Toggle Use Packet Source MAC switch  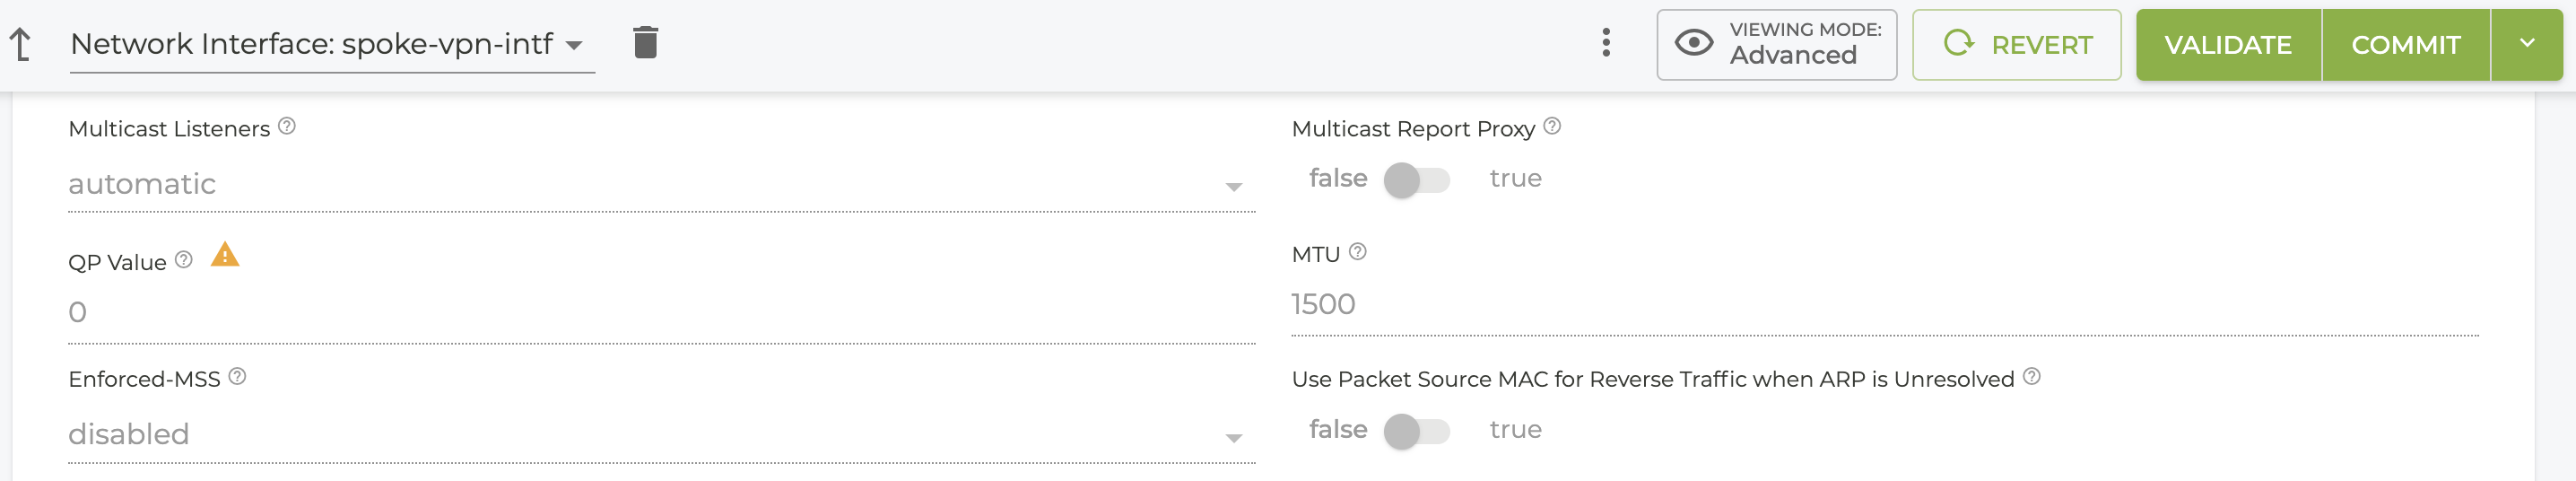tap(1416, 431)
